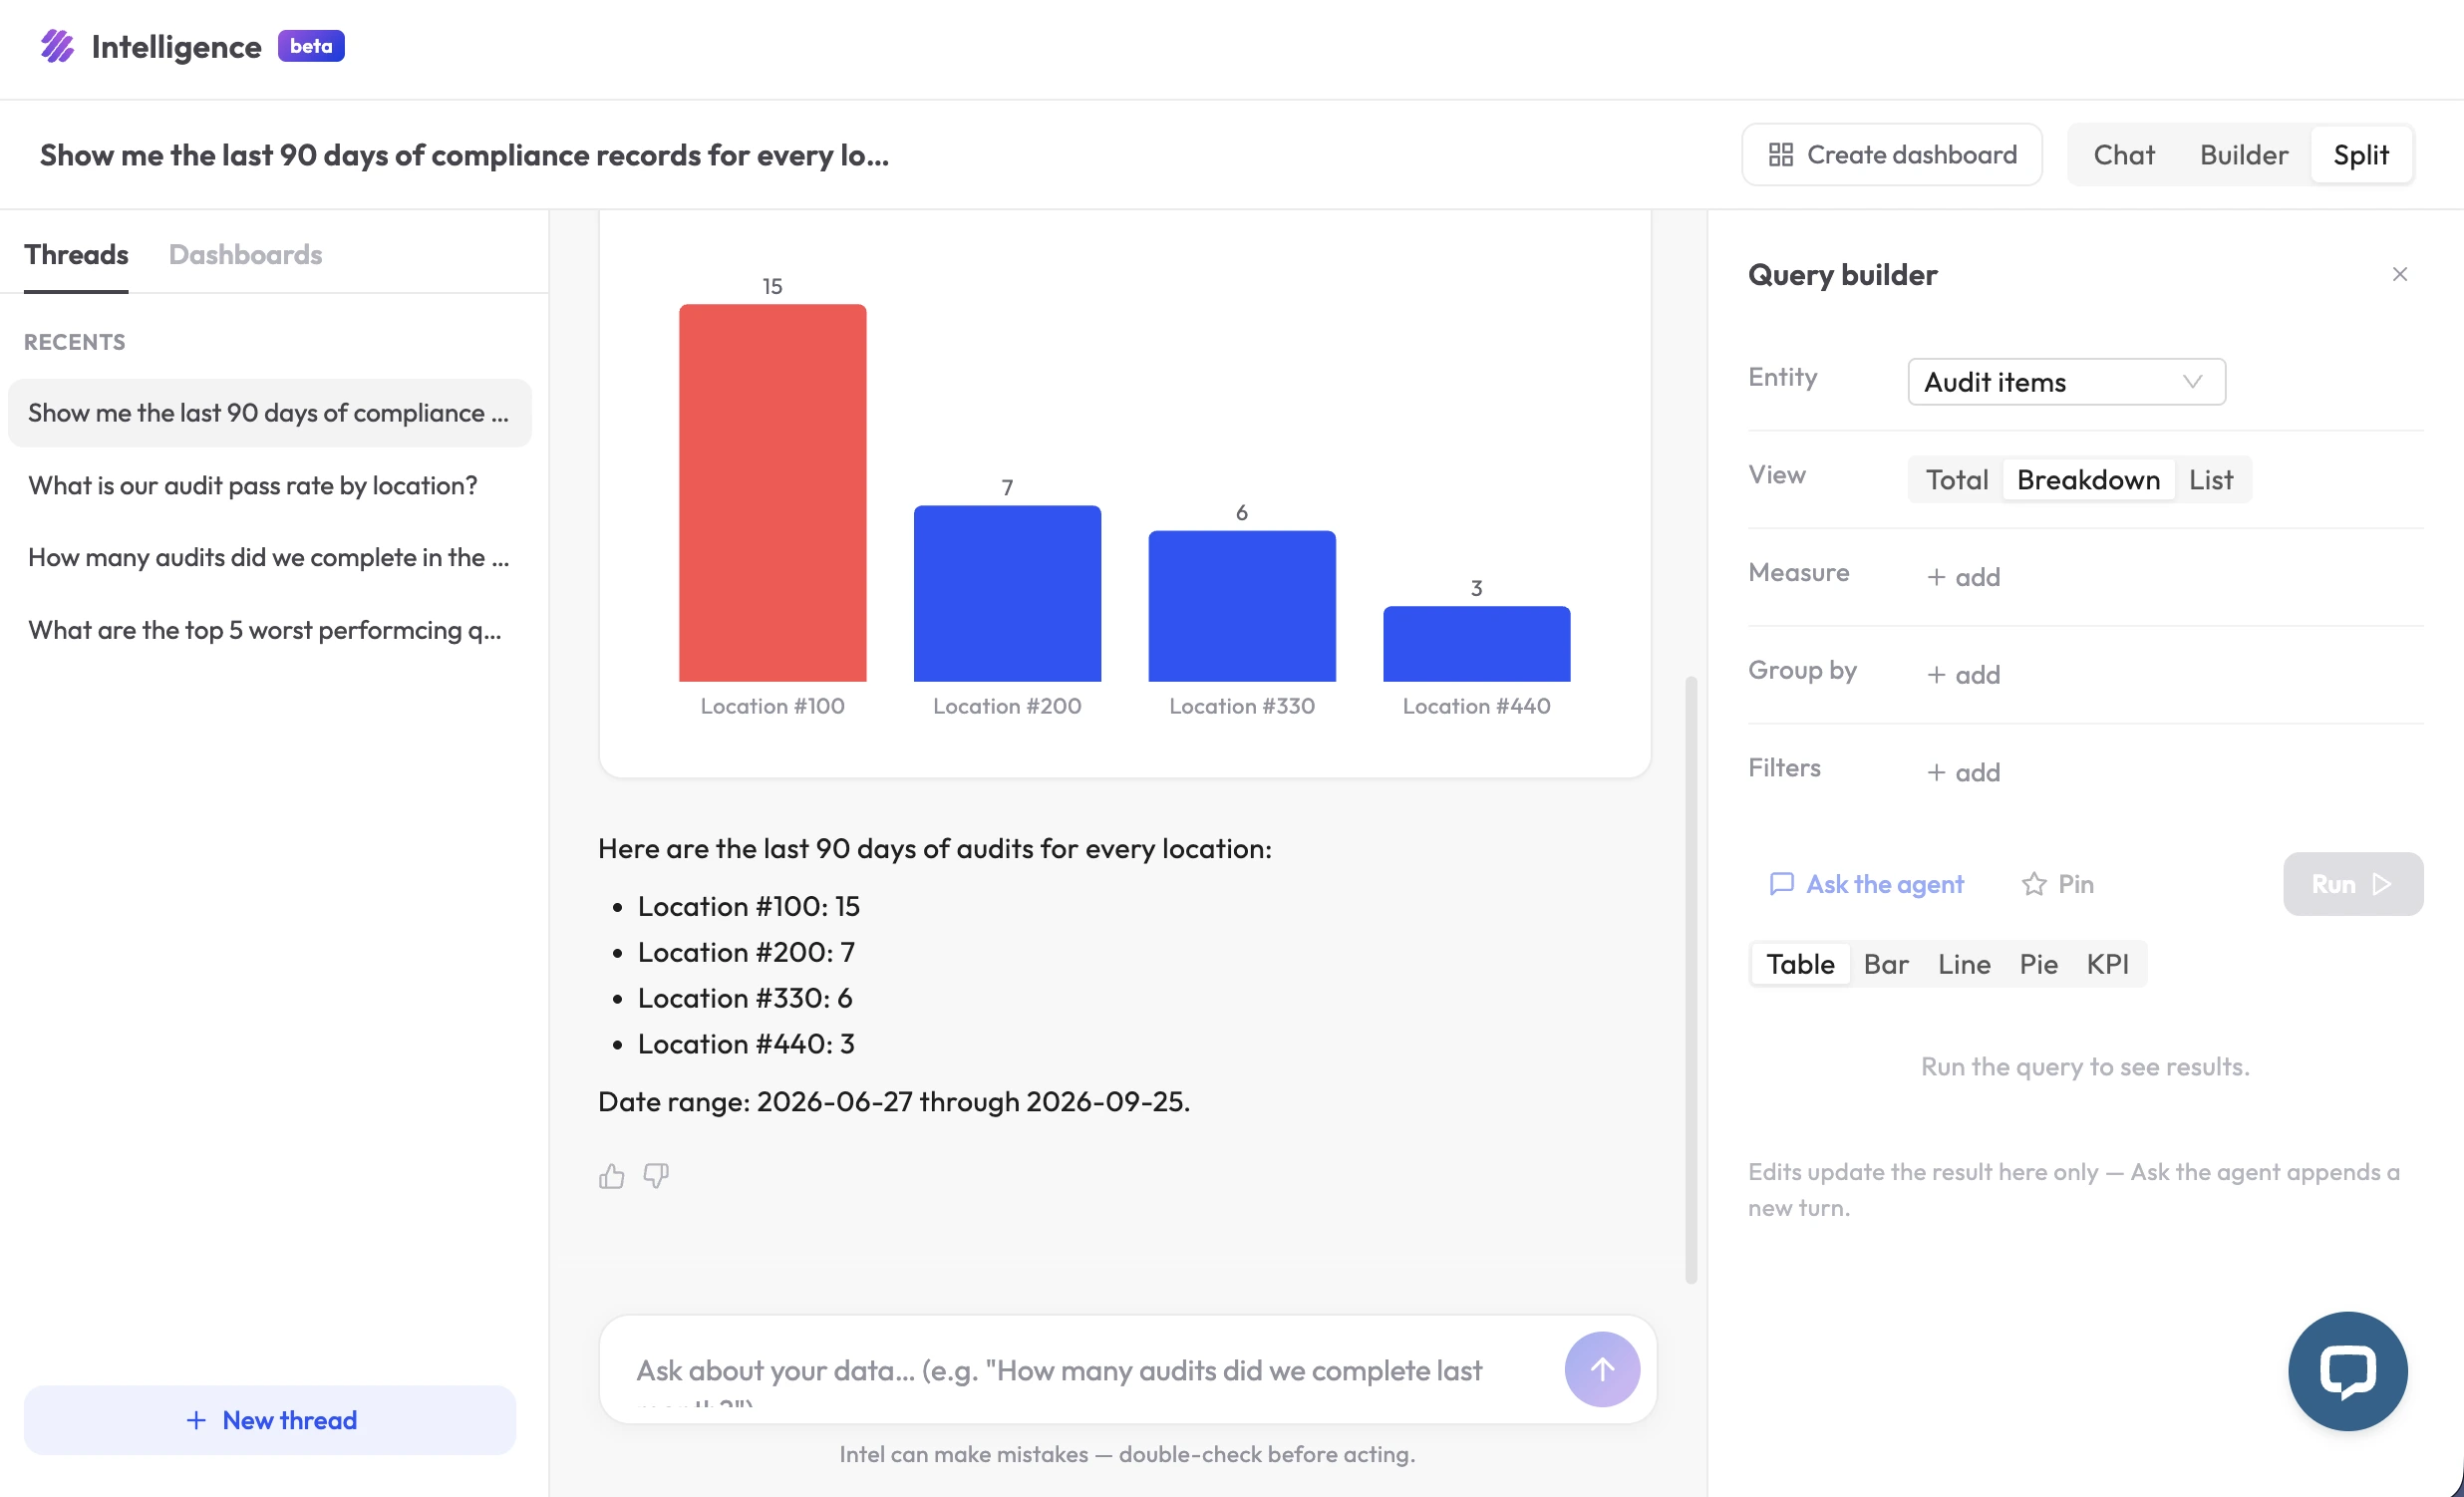
Task: Click the Intelligence logo icon
Action: [x=57, y=46]
